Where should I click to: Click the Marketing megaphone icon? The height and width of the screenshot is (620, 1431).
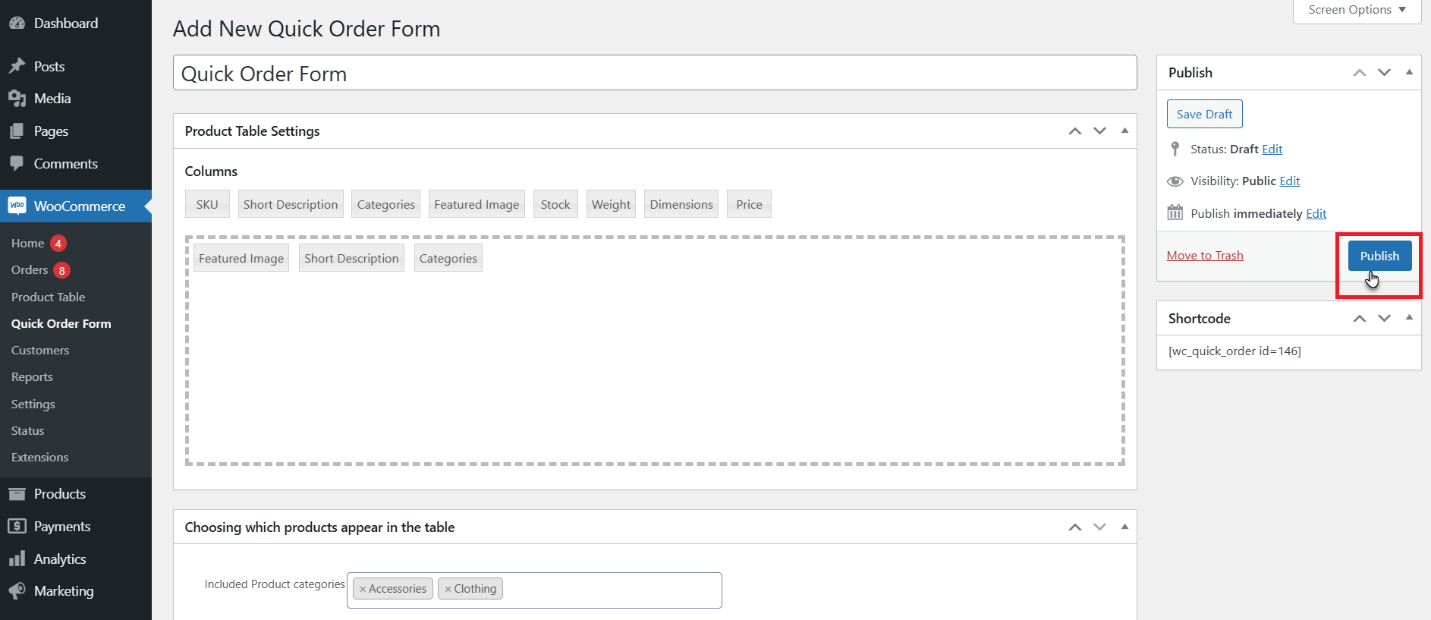point(17,591)
